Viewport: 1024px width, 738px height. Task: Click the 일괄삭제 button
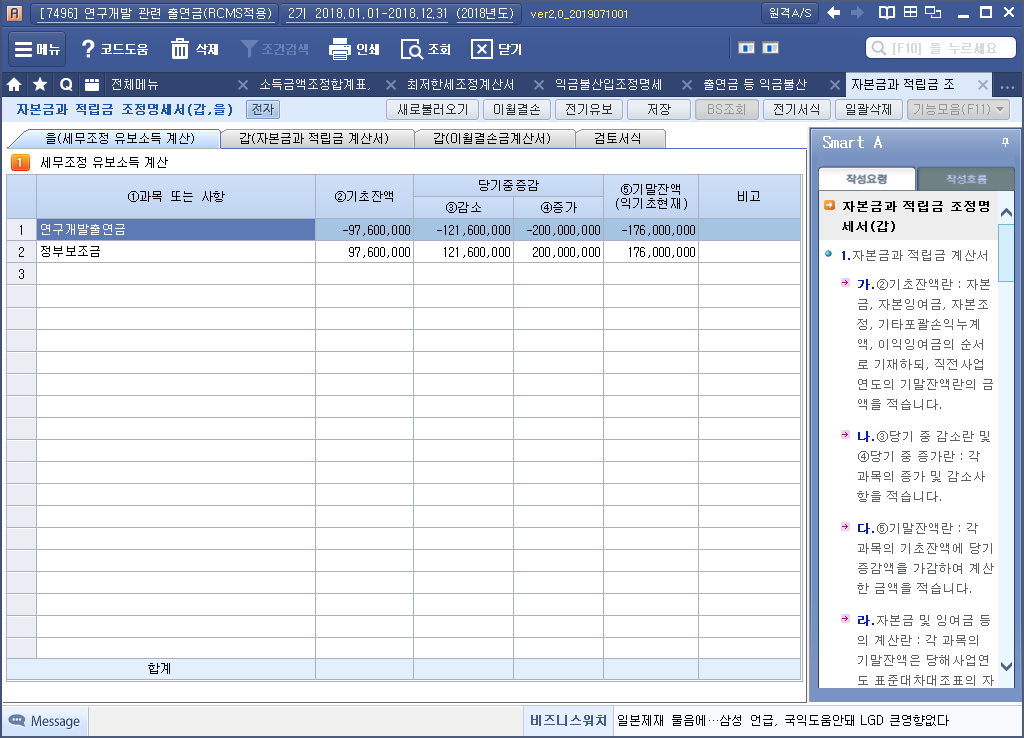[x=868, y=110]
